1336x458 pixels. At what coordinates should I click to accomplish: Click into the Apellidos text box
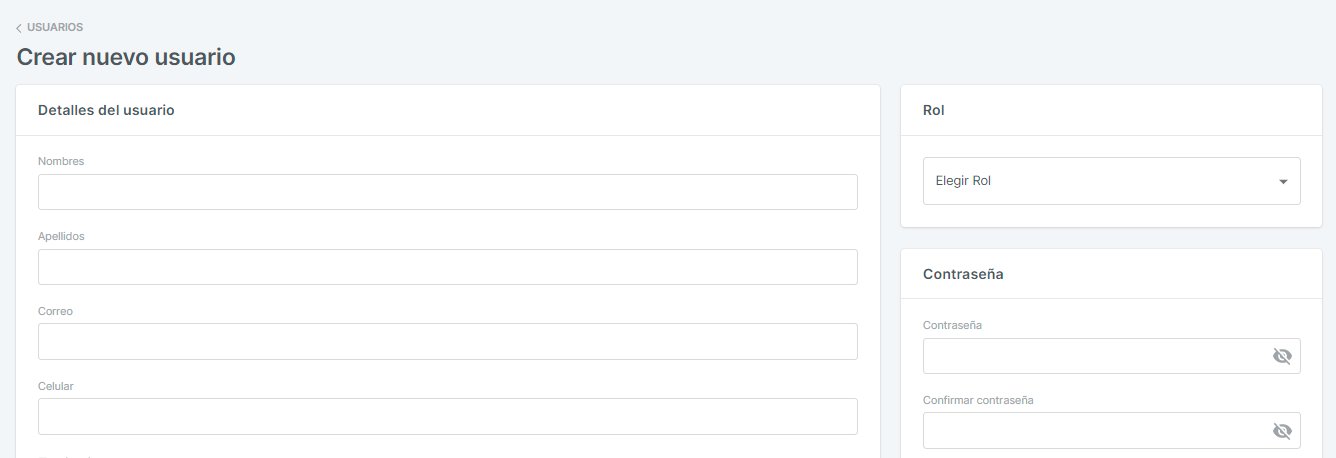[447, 267]
